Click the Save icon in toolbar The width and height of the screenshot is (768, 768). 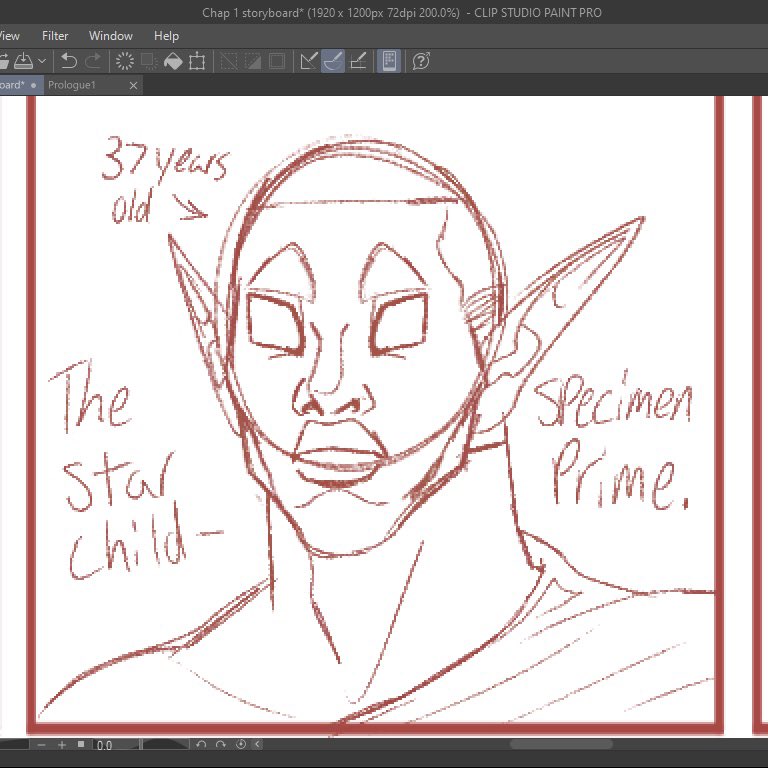pyautogui.click(x=23, y=61)
